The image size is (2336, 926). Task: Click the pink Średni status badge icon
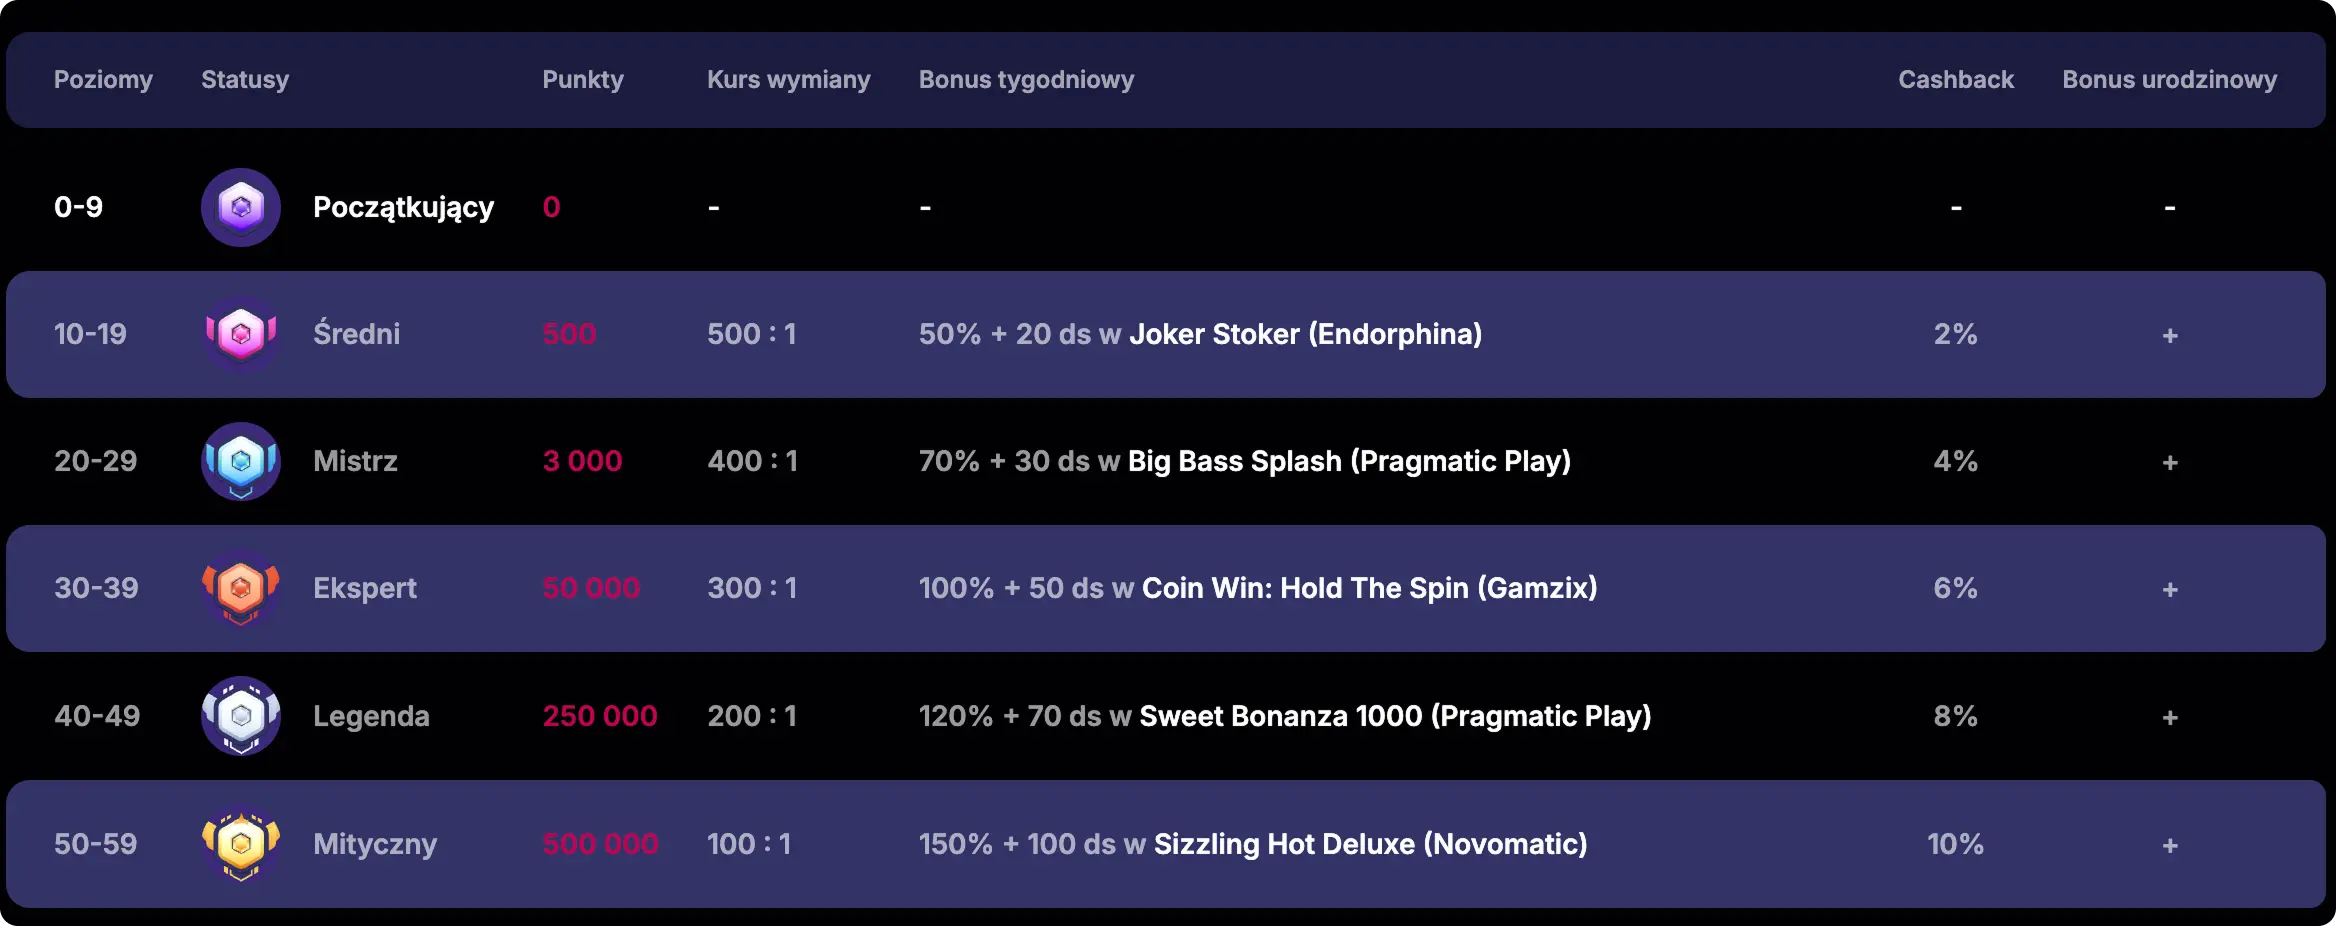click(x=241, y=334)
